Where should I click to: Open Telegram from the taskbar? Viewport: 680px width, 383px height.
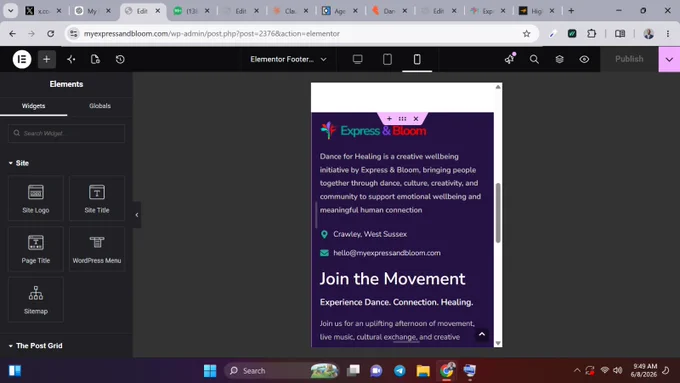click(399, 371)
